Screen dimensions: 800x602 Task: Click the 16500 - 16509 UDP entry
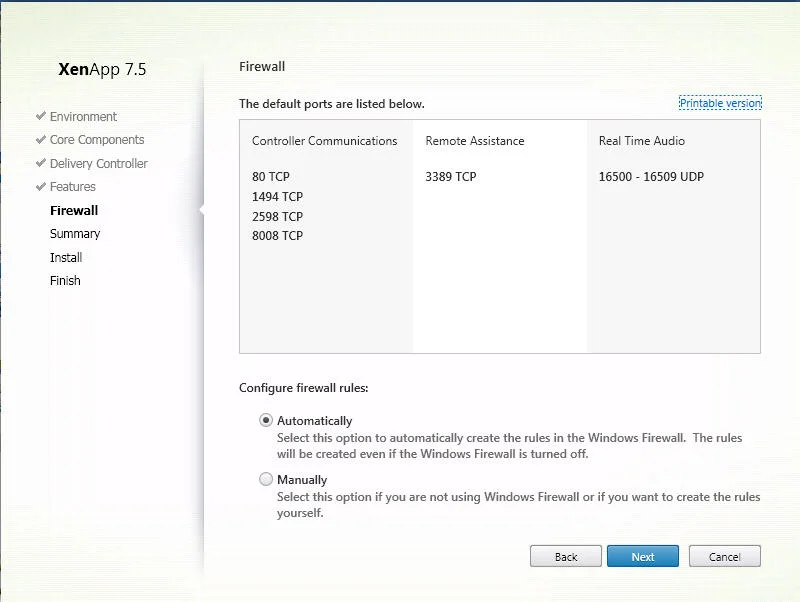click(x=651, y=177)
